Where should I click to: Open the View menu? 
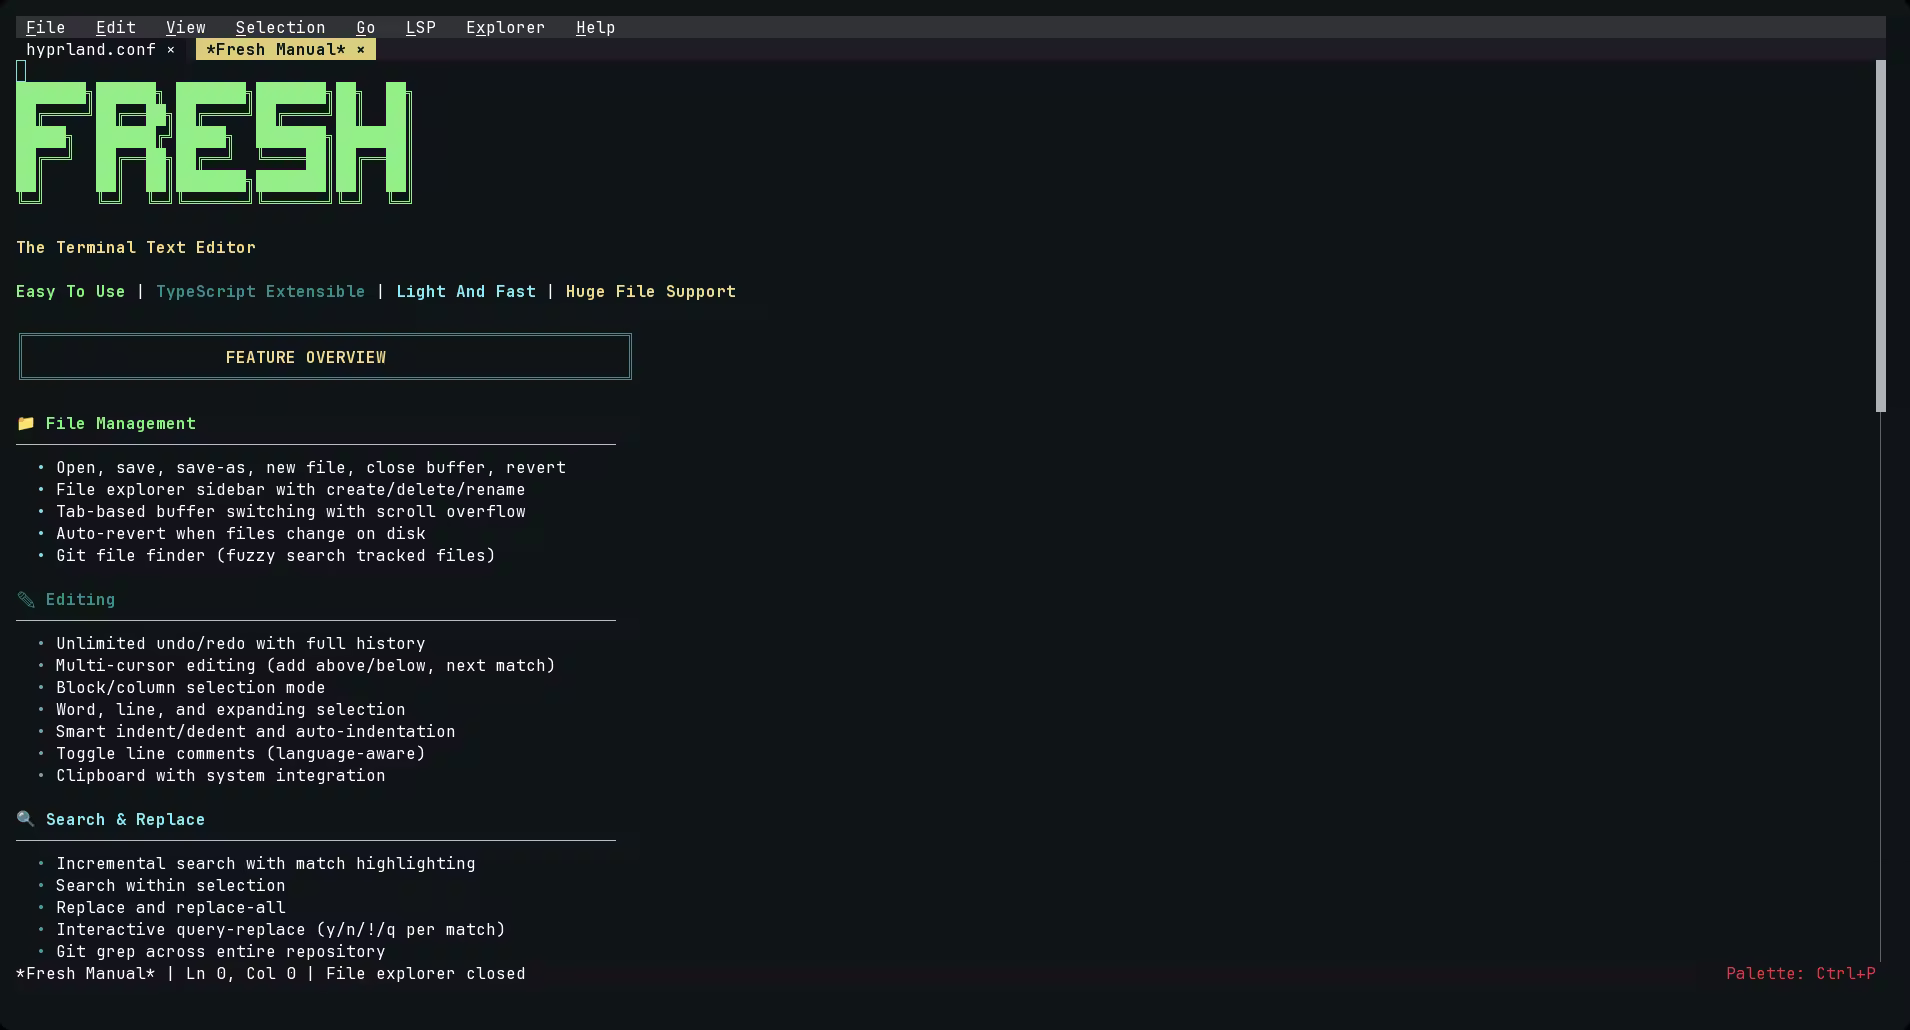pyautogui.click(x=185, y=28)
